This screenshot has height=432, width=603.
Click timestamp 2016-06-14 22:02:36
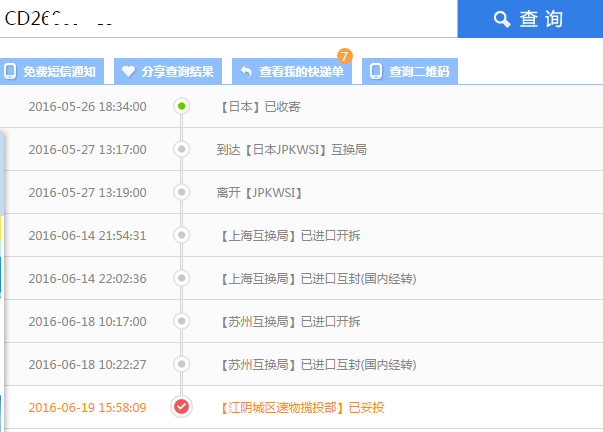click(87, 279)
